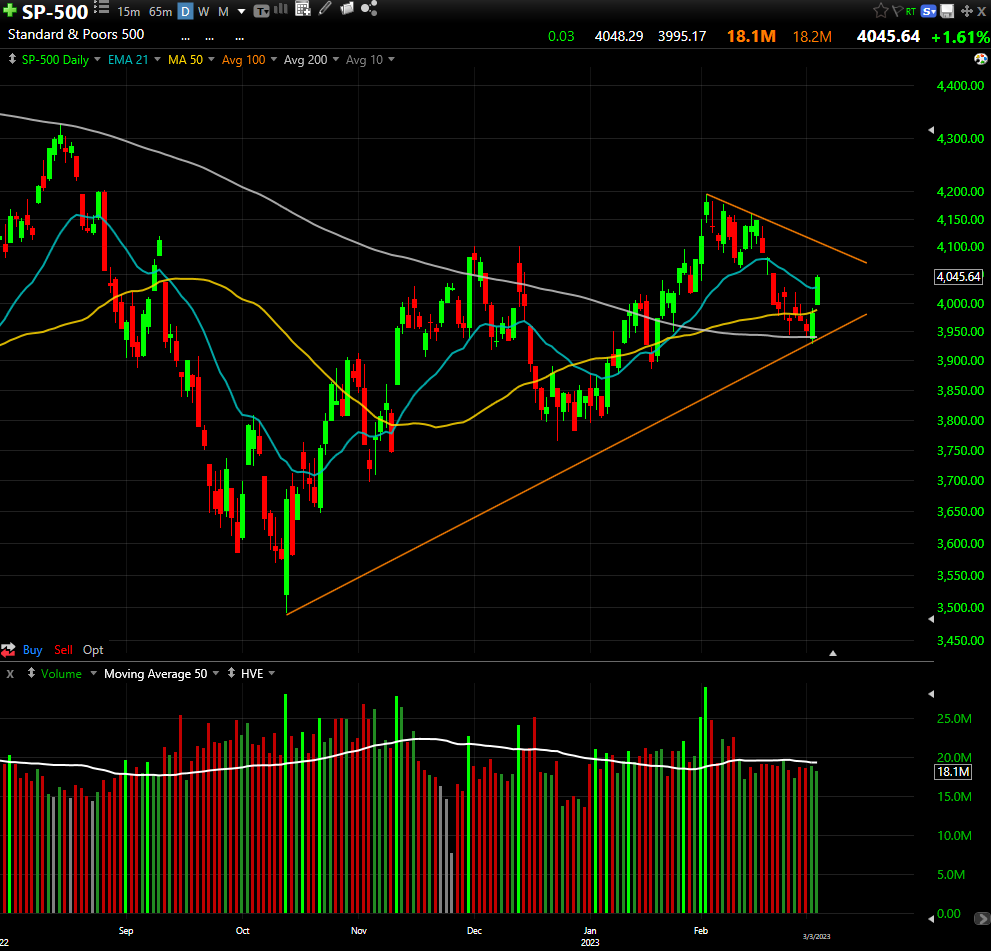Image resolution: width=991 pixels, height=951 pixels.
Task: Click the green 0.03 header value
Action: click(561, 36)
